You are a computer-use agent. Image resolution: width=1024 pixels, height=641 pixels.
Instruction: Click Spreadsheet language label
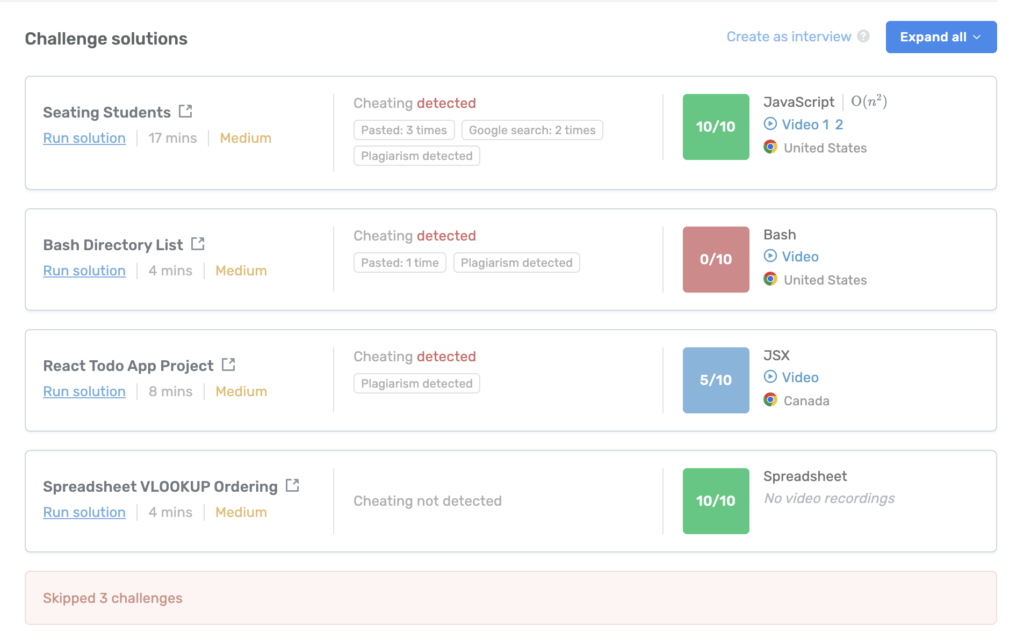pos(805,476)
